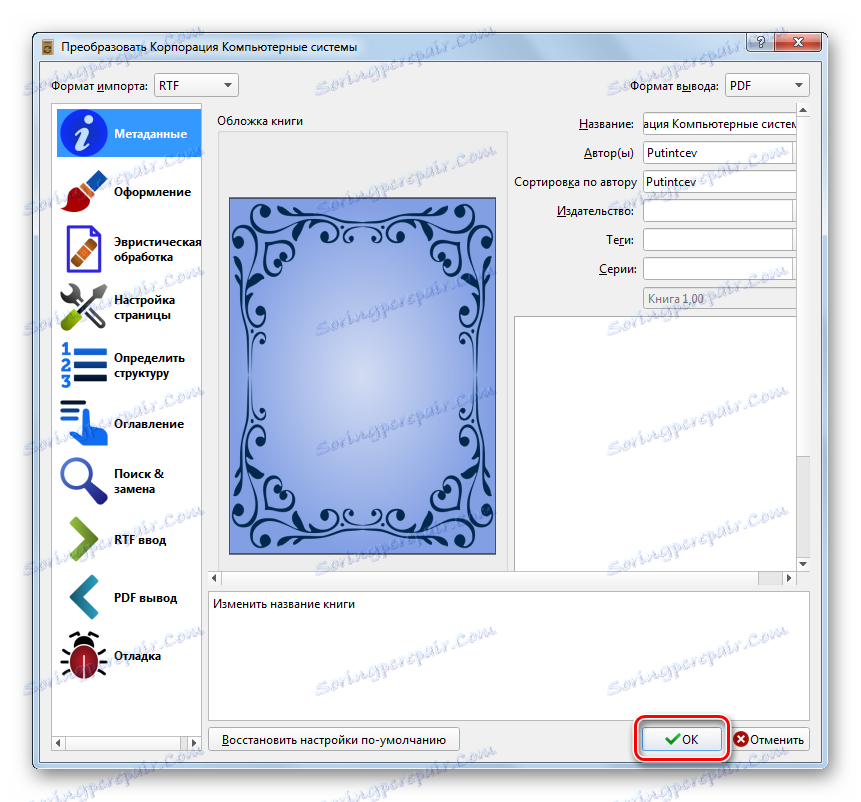Click the book cover thumbnail
The width and height of the screenshot is (861, 802).
[x=362, y=376]
